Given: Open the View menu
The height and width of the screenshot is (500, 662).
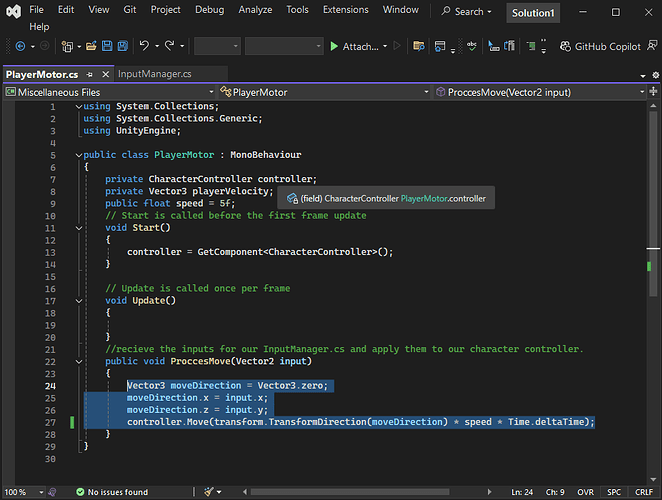Looking at the screenshot, I should 99,10.
